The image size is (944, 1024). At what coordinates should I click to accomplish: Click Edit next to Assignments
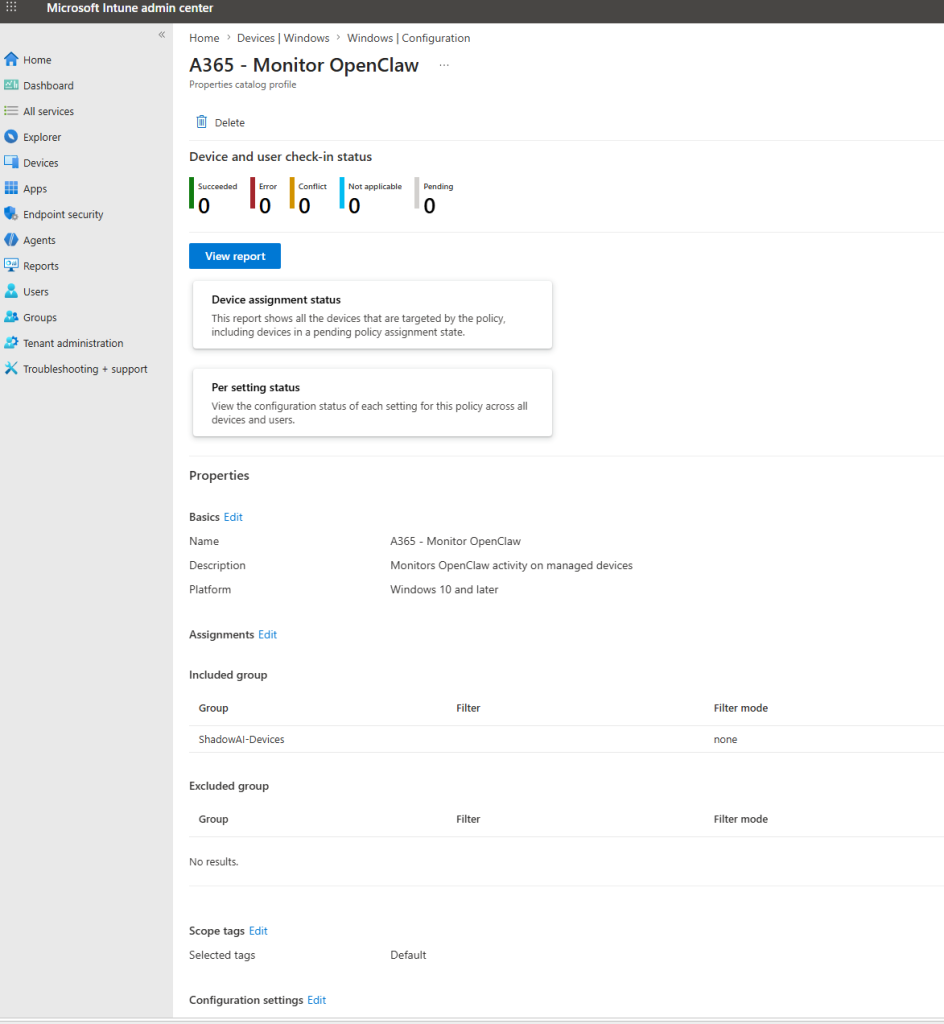pyautogui.click(x=268, y=634)
